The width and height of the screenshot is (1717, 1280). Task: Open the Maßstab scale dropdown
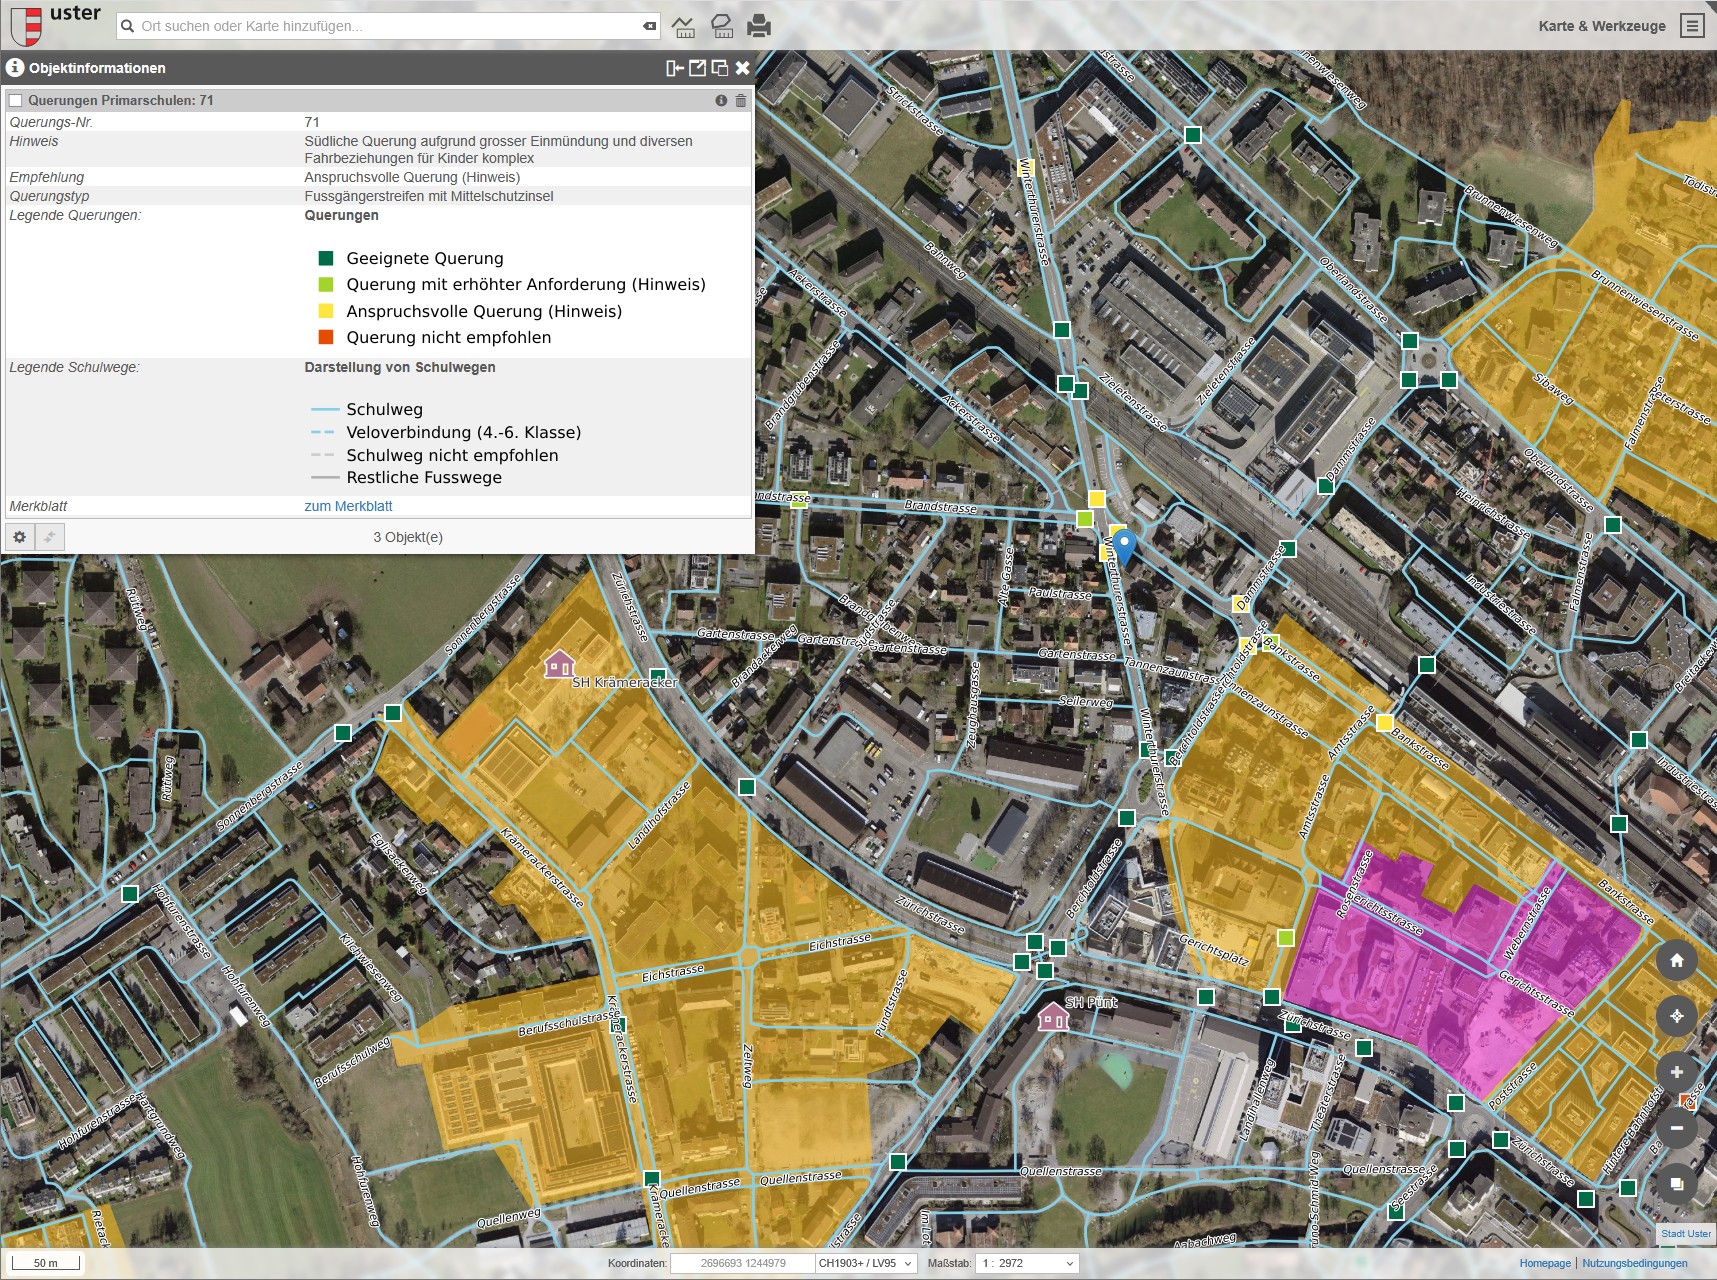[1027, 1263]
